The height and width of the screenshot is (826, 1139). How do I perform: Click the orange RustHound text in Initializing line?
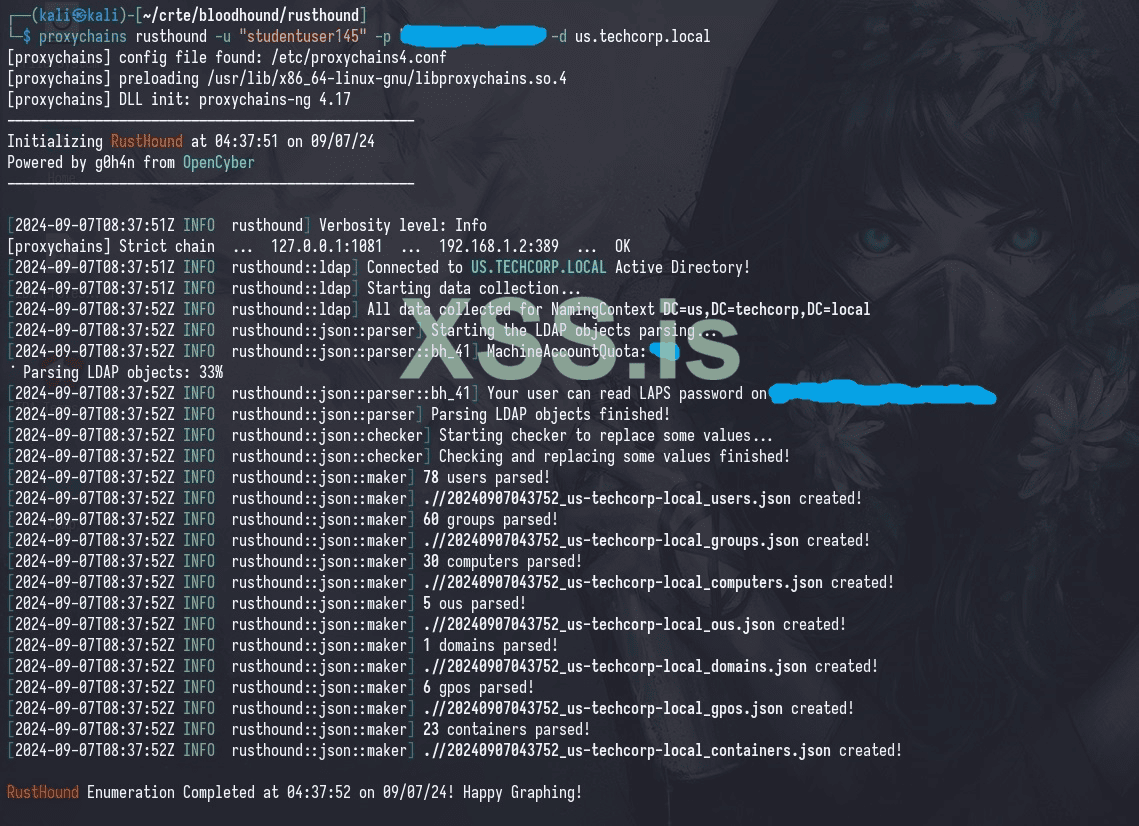pos(147,141)
